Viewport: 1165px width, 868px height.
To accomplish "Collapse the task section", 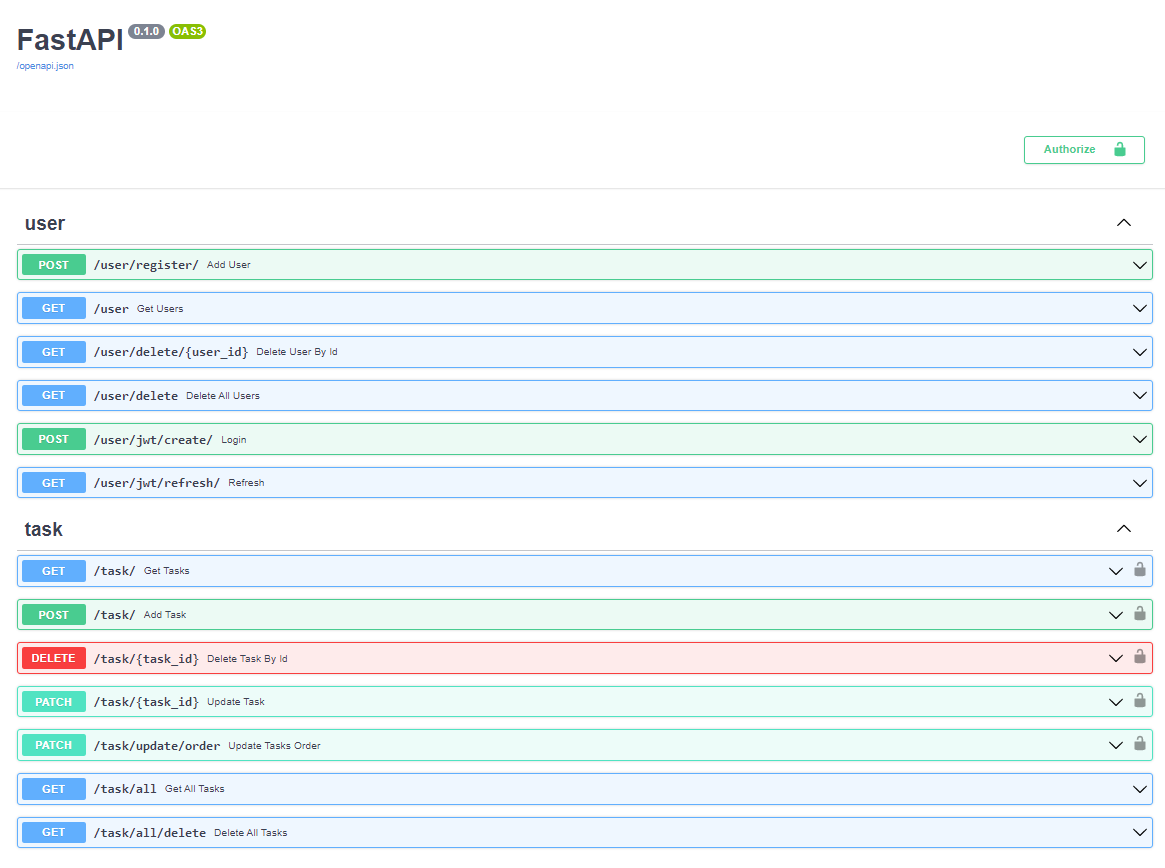I will click(1123, 529).
